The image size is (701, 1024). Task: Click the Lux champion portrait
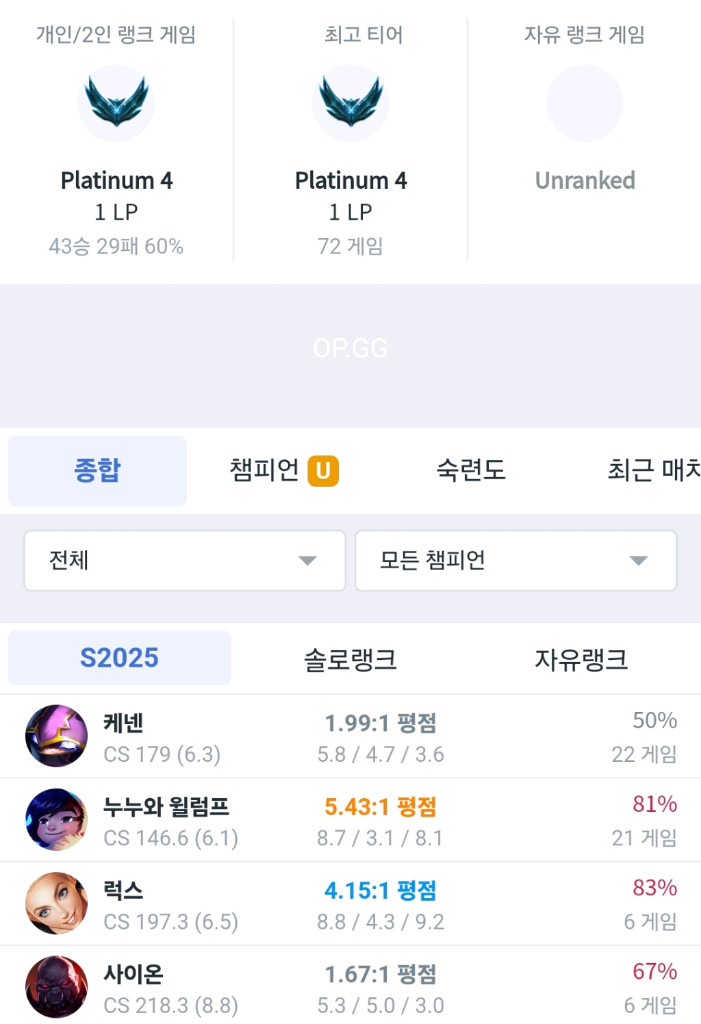pyautogui.click(x=56, y=903)
